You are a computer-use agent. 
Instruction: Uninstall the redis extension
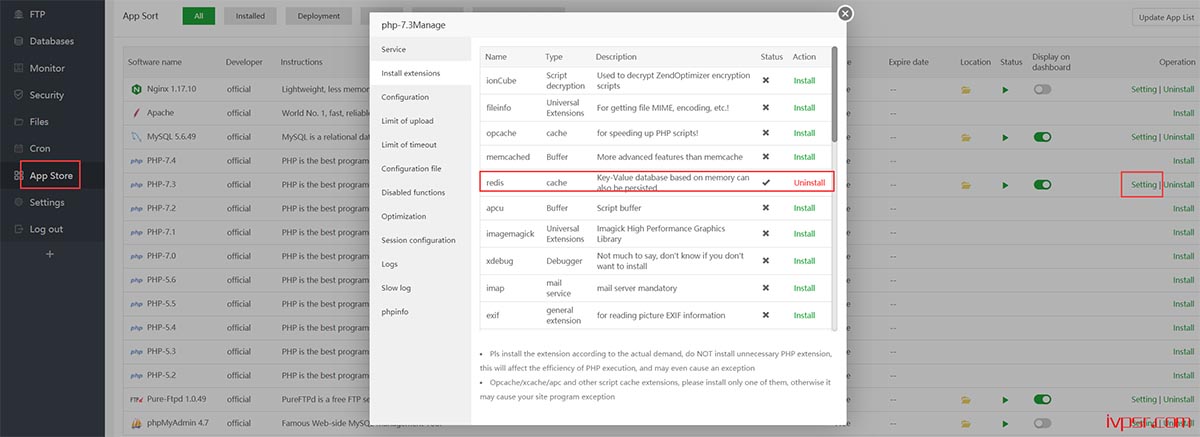[x=809, y=183]
